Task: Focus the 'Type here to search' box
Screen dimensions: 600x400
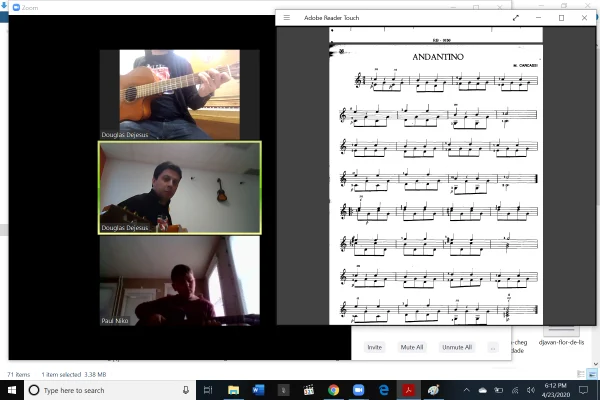Action: [110, 390]
